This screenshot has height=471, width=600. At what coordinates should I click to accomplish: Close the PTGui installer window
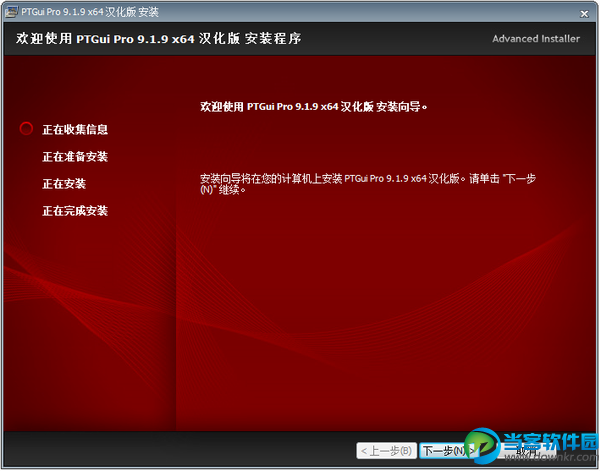[584, 14]
